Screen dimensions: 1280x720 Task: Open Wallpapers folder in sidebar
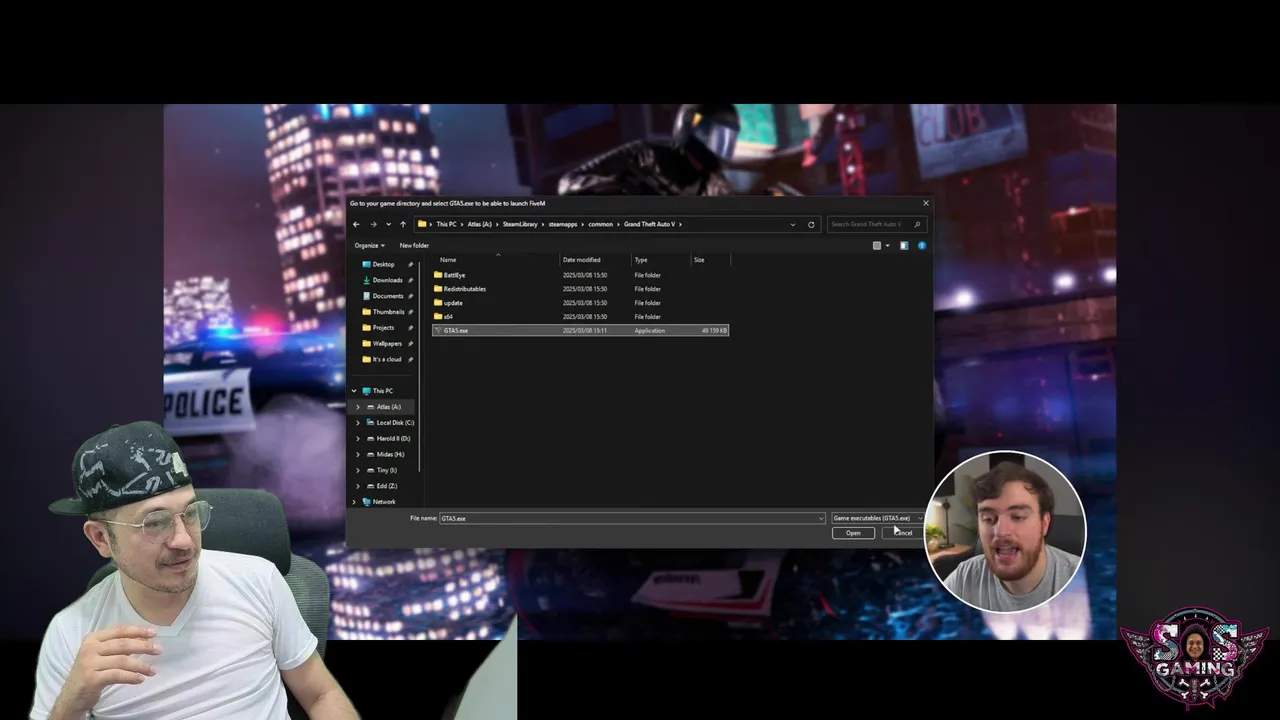(x=387, y=344)
